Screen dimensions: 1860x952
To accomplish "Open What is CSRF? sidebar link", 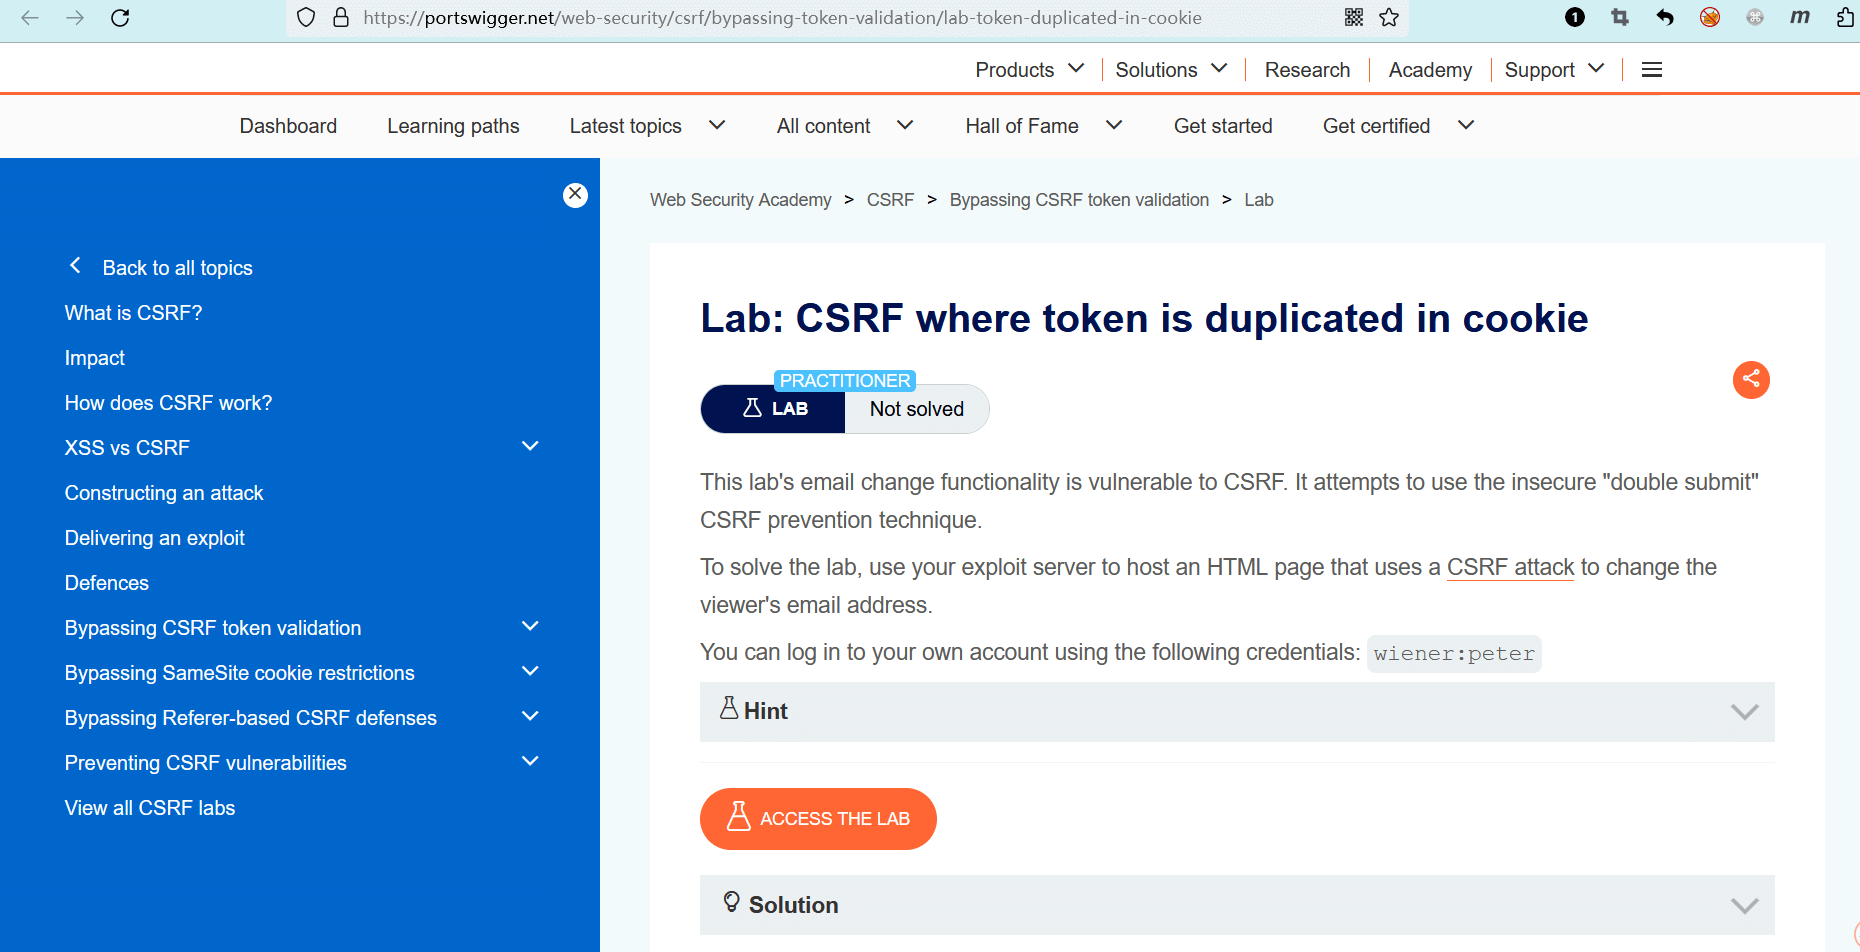I will [133, 313].
